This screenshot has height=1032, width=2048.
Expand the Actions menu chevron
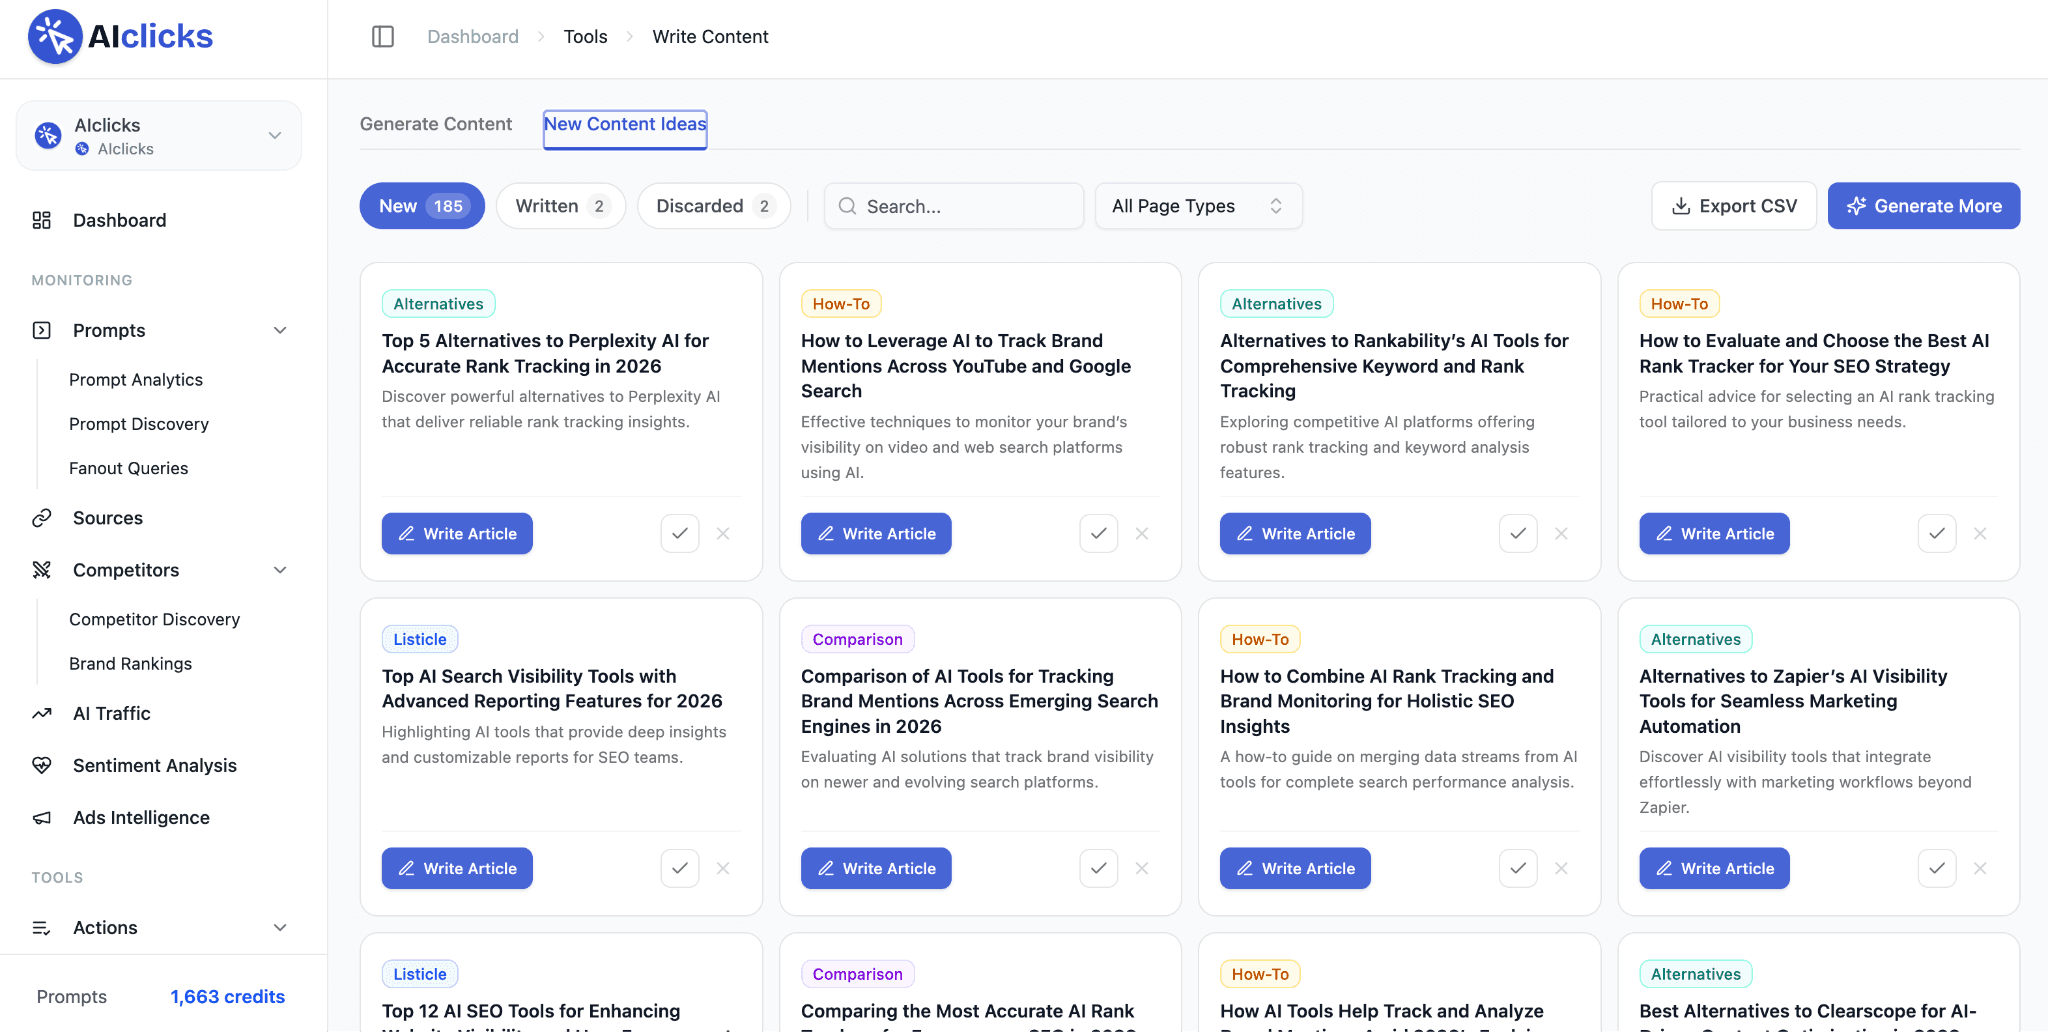coord(280,928)
